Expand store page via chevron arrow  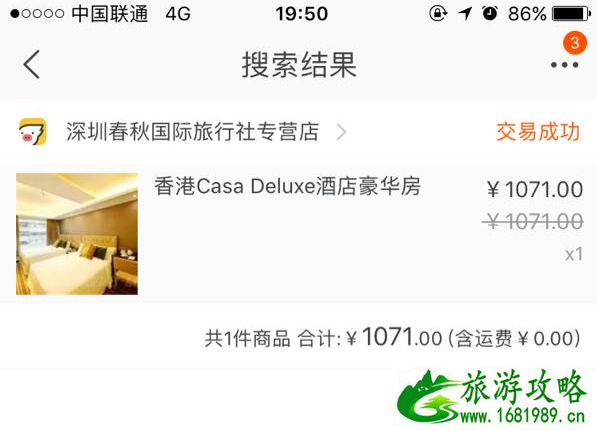[342, 132]
